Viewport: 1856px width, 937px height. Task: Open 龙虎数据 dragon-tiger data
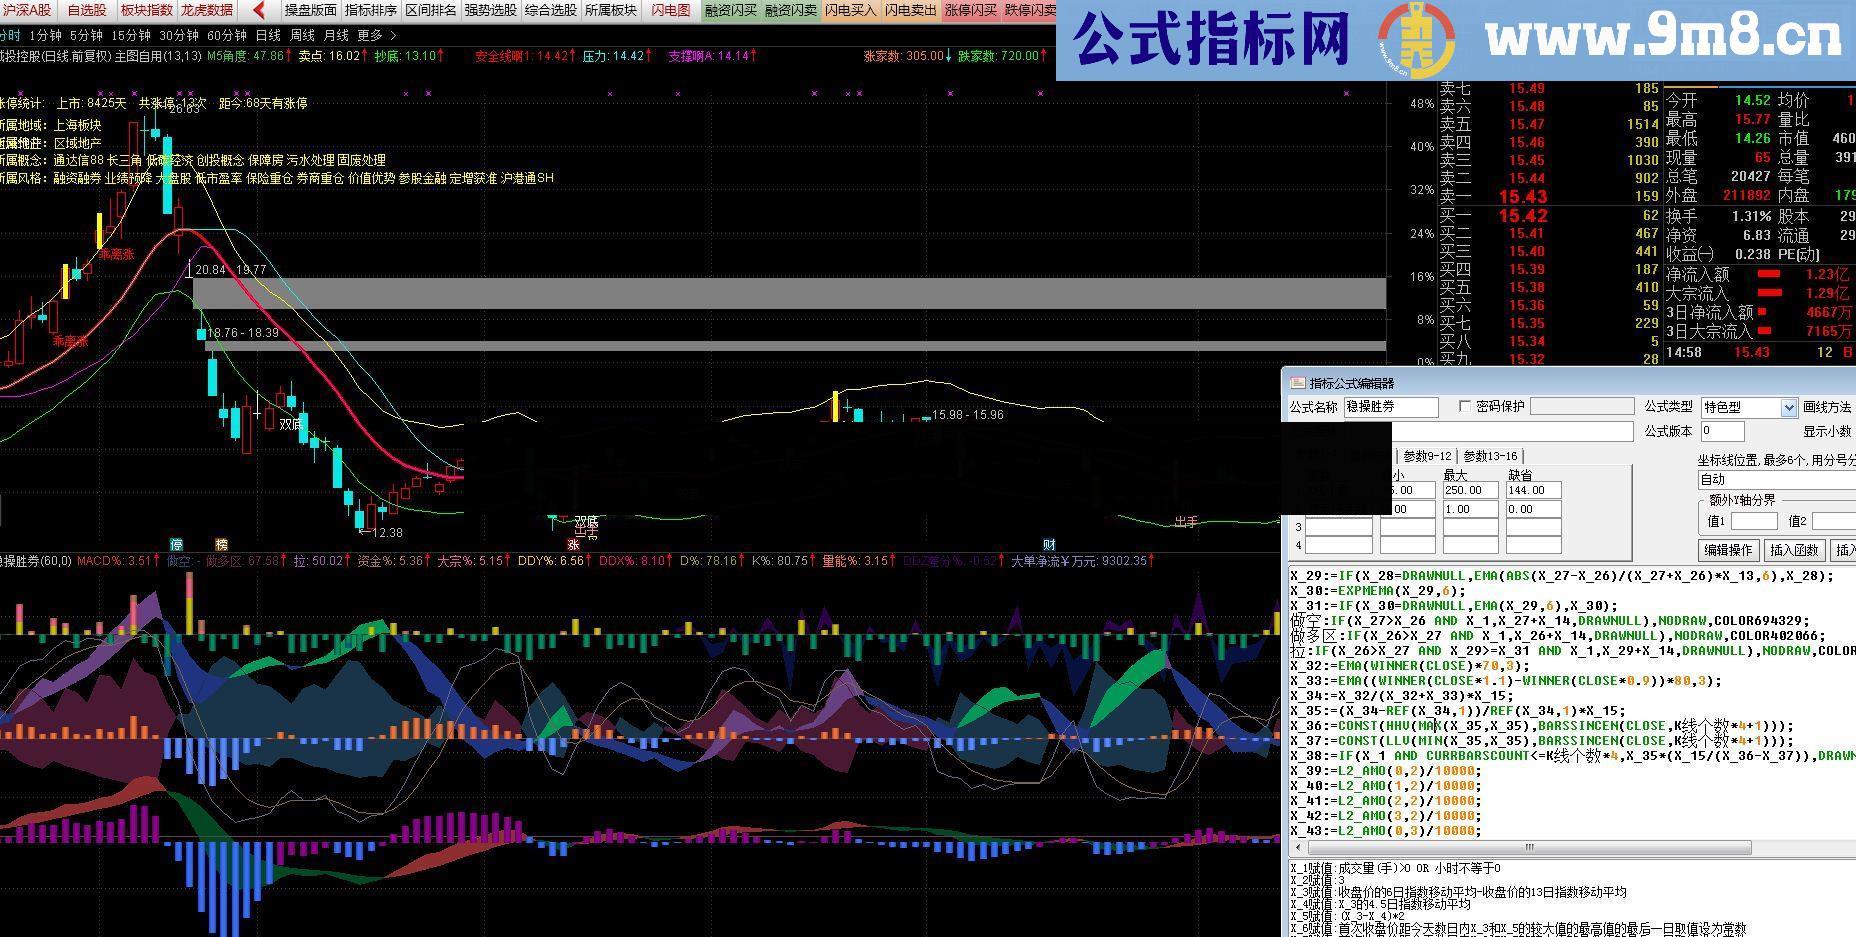(206, 10)
